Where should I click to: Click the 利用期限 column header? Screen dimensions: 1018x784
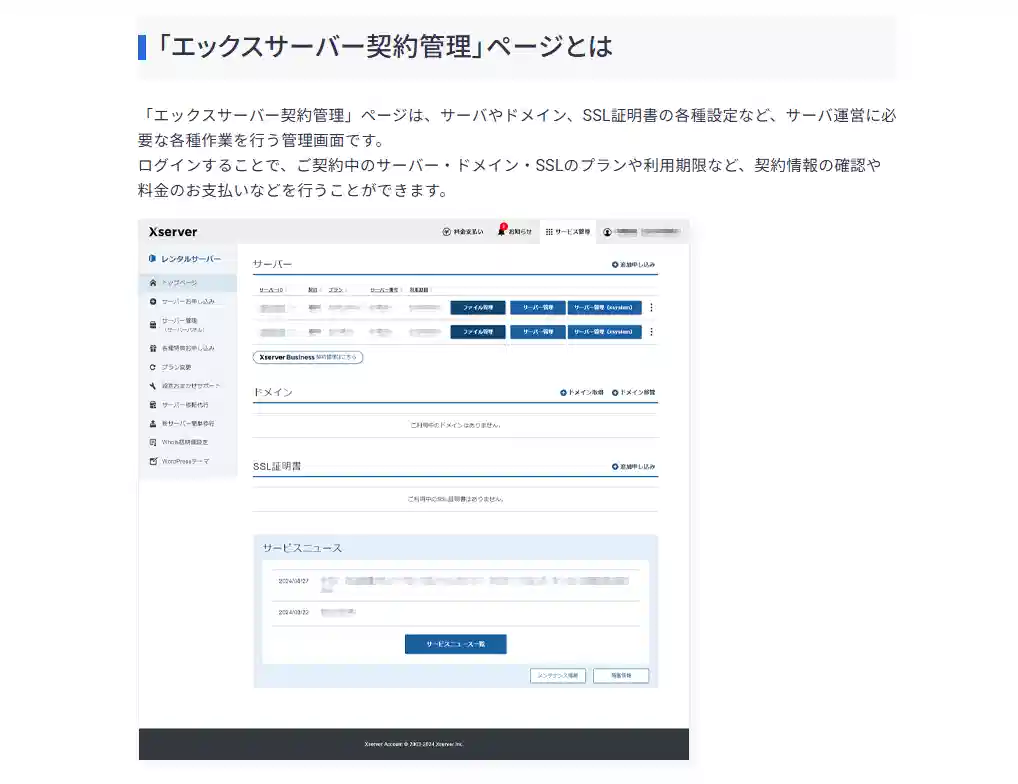tap(419, 290)
